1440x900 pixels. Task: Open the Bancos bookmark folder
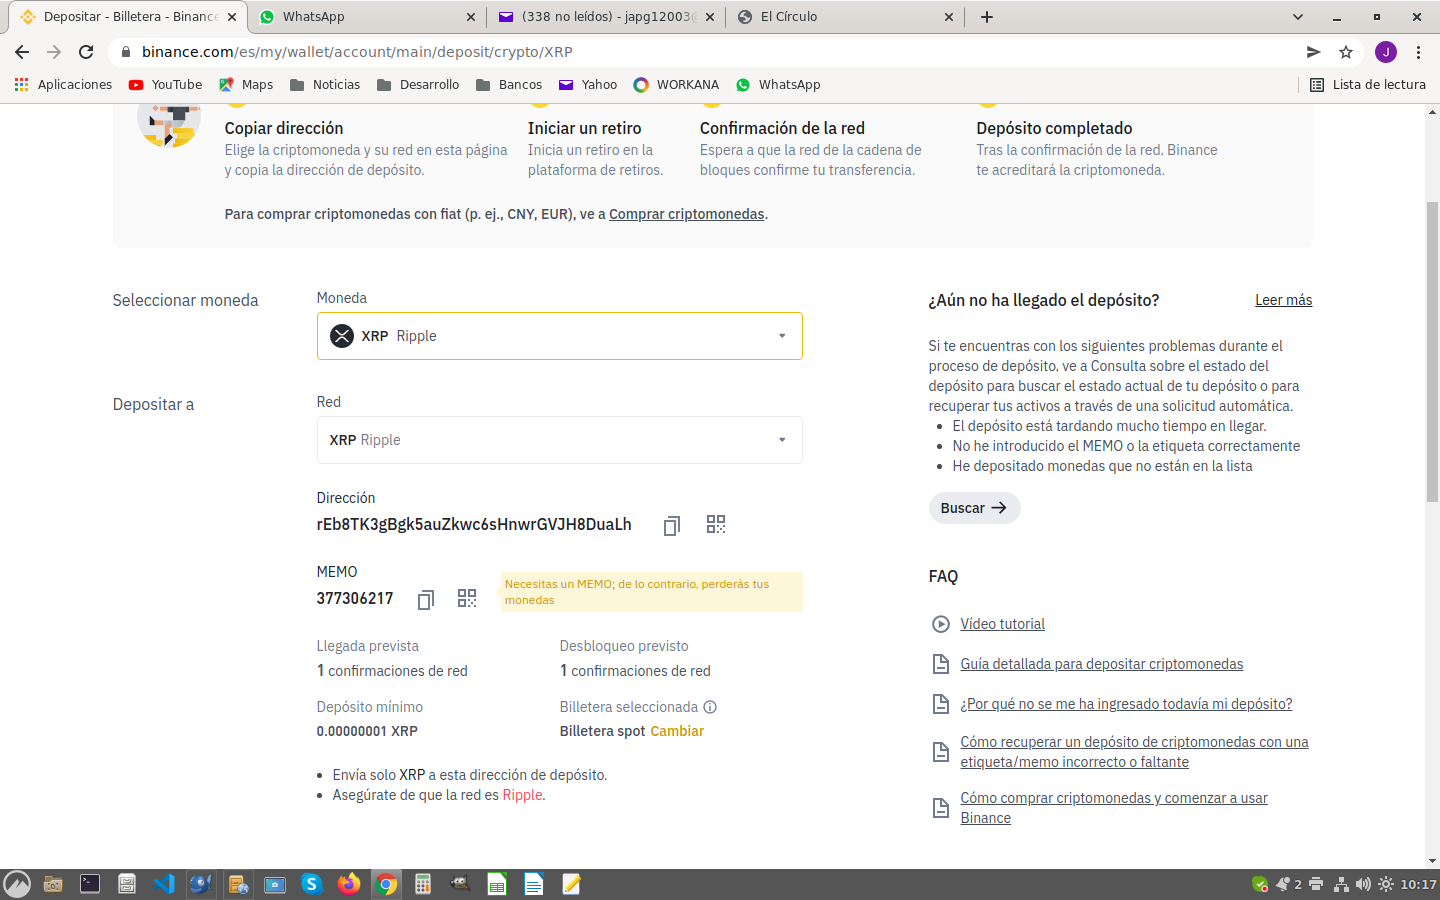pos(509,85)
